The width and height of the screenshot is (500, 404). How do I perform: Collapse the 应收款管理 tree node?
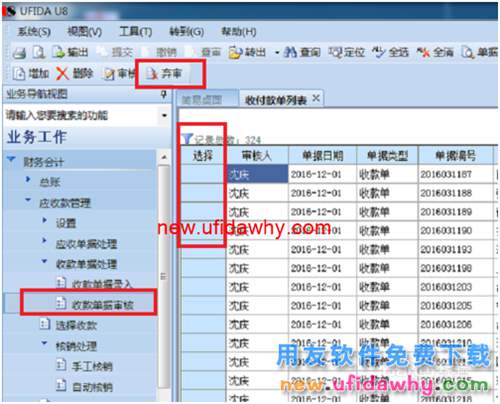pos(28,200)
